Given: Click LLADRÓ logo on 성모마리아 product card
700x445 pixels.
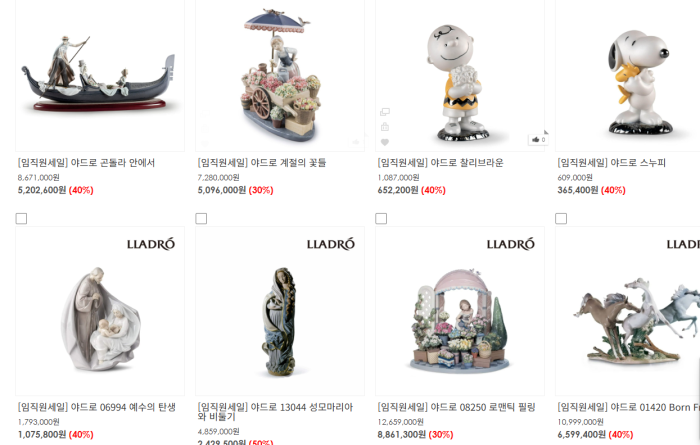Looking at the screenshot, I should [330, 244].
